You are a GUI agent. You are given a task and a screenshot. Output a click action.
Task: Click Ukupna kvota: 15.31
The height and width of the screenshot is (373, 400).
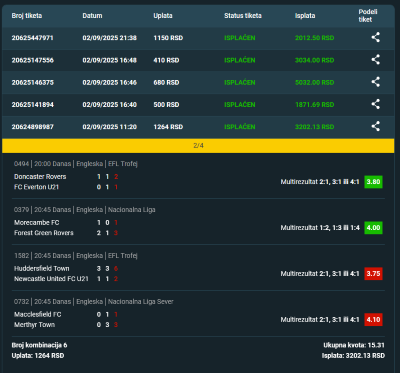point(354,345)
